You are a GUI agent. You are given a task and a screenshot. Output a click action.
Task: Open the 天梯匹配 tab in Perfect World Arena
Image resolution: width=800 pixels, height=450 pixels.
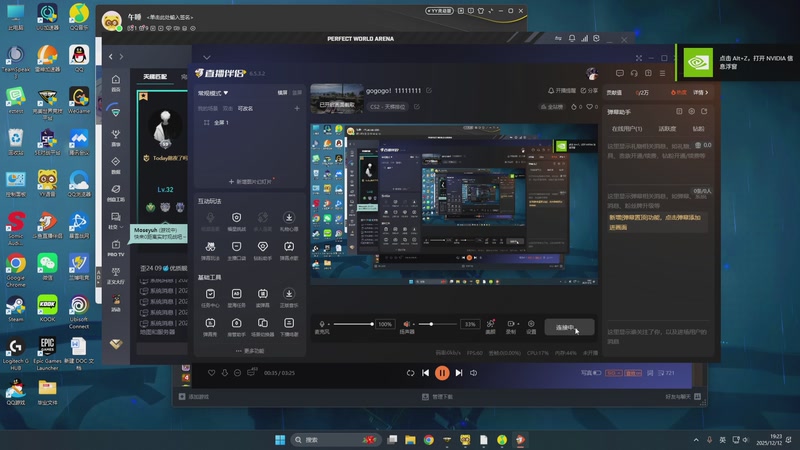[155, 77]
